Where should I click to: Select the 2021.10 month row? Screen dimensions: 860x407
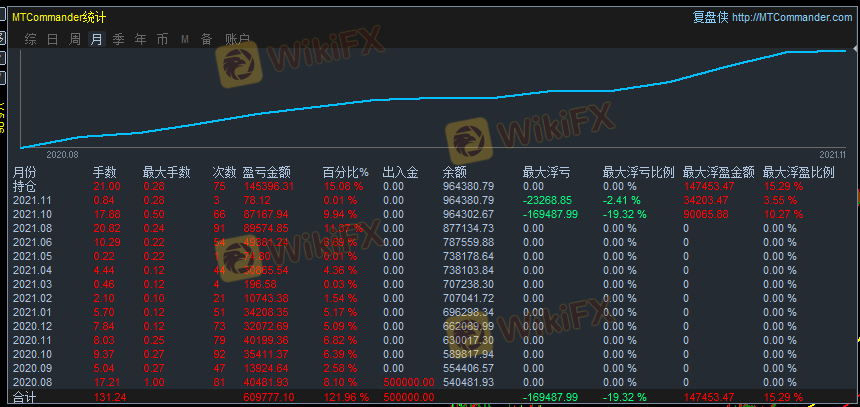pos(30,214)
